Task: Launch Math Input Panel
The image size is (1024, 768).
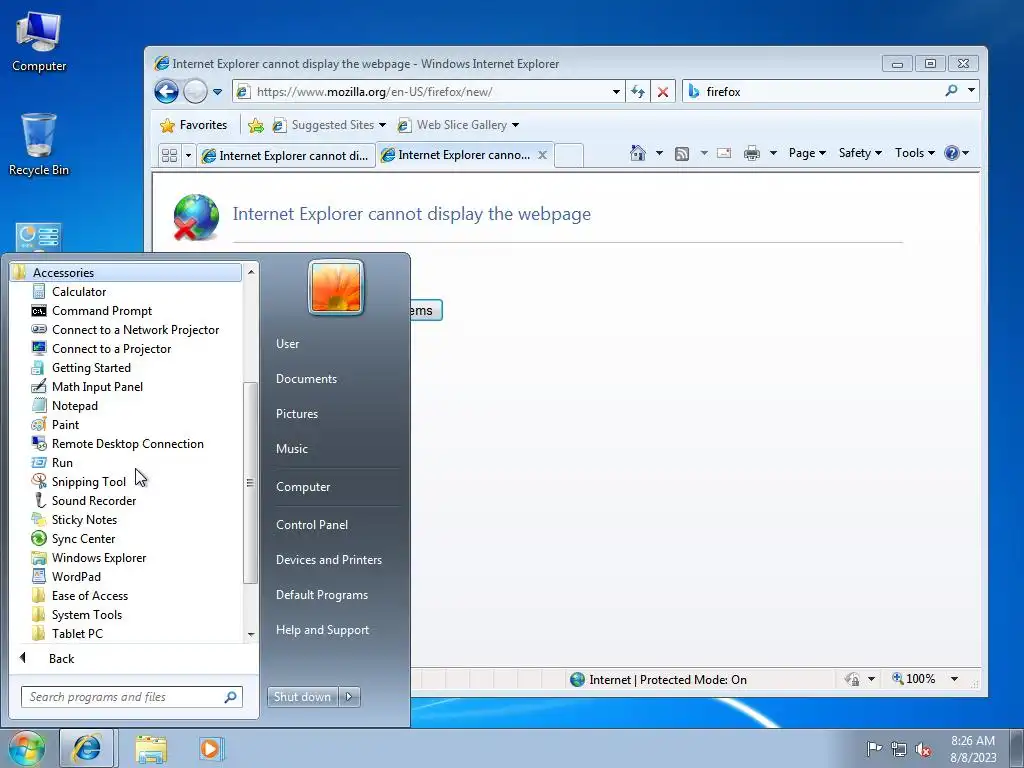Action: (97, 387)
